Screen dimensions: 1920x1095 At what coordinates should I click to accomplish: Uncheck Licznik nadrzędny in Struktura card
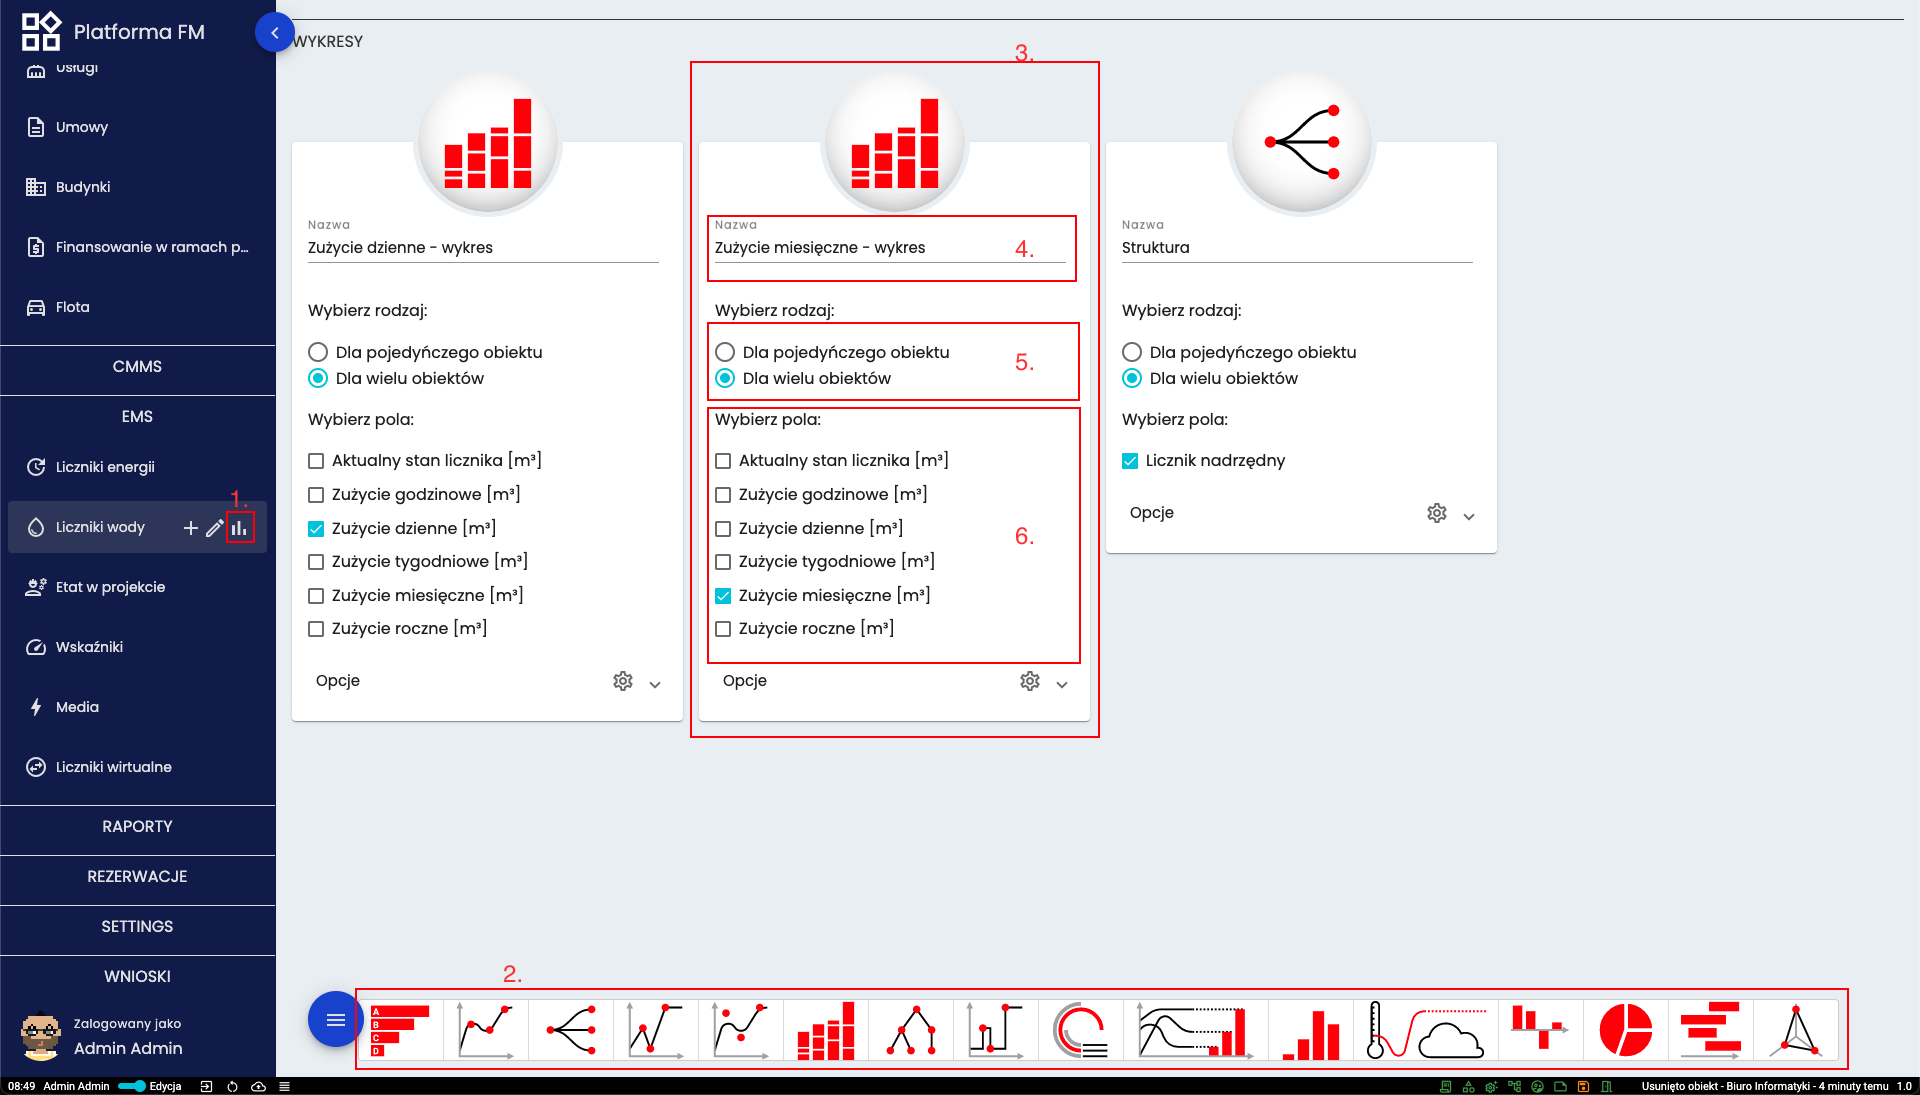point(1130,461)
